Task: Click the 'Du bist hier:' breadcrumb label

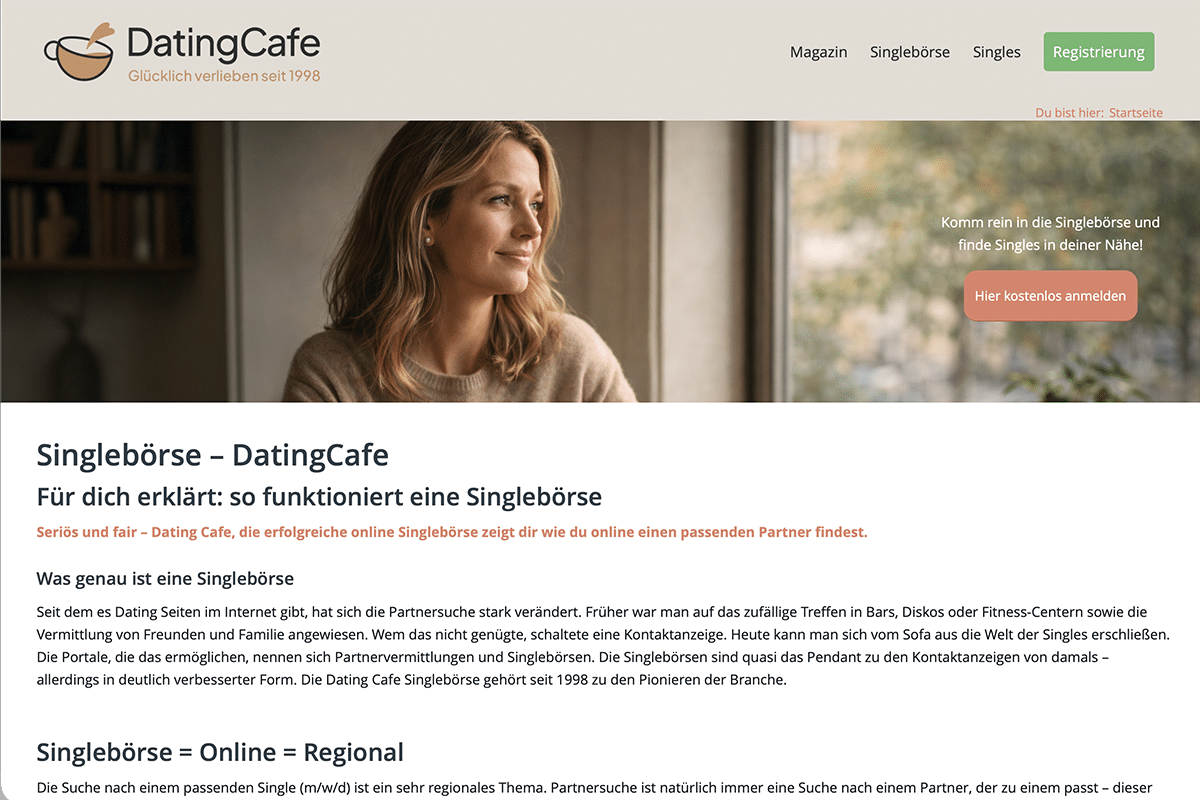Action: (1069, 113)
